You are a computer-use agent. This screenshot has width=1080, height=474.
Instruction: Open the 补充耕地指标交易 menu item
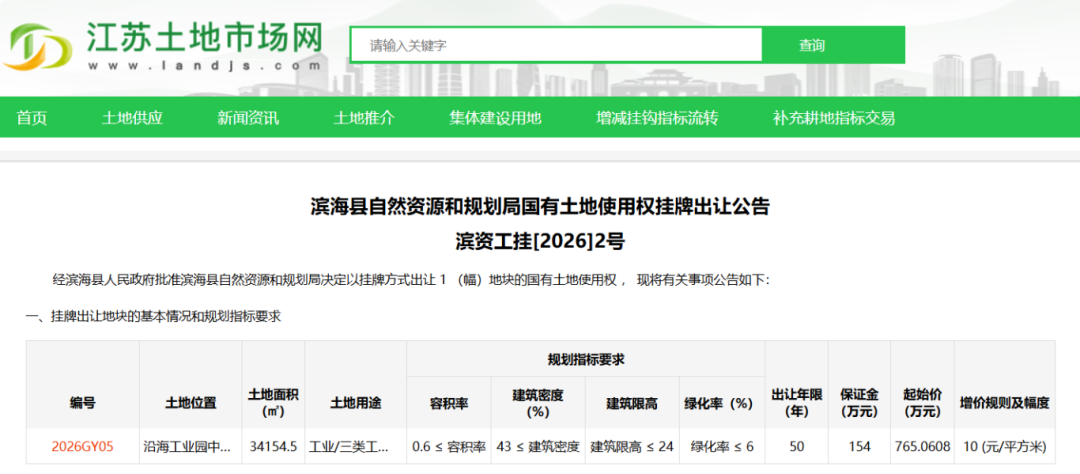(x=834, y=118)
